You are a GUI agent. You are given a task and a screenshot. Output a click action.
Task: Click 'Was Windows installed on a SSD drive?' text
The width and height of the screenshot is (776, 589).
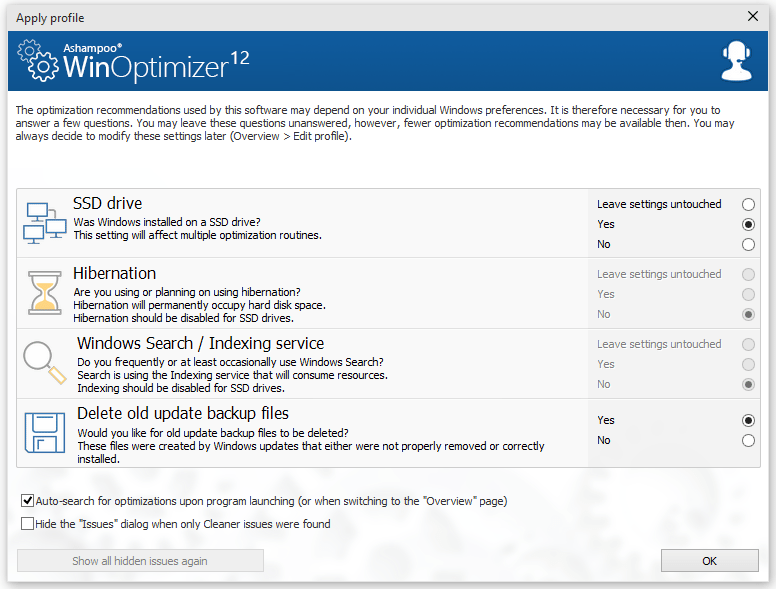pos(167,222)
